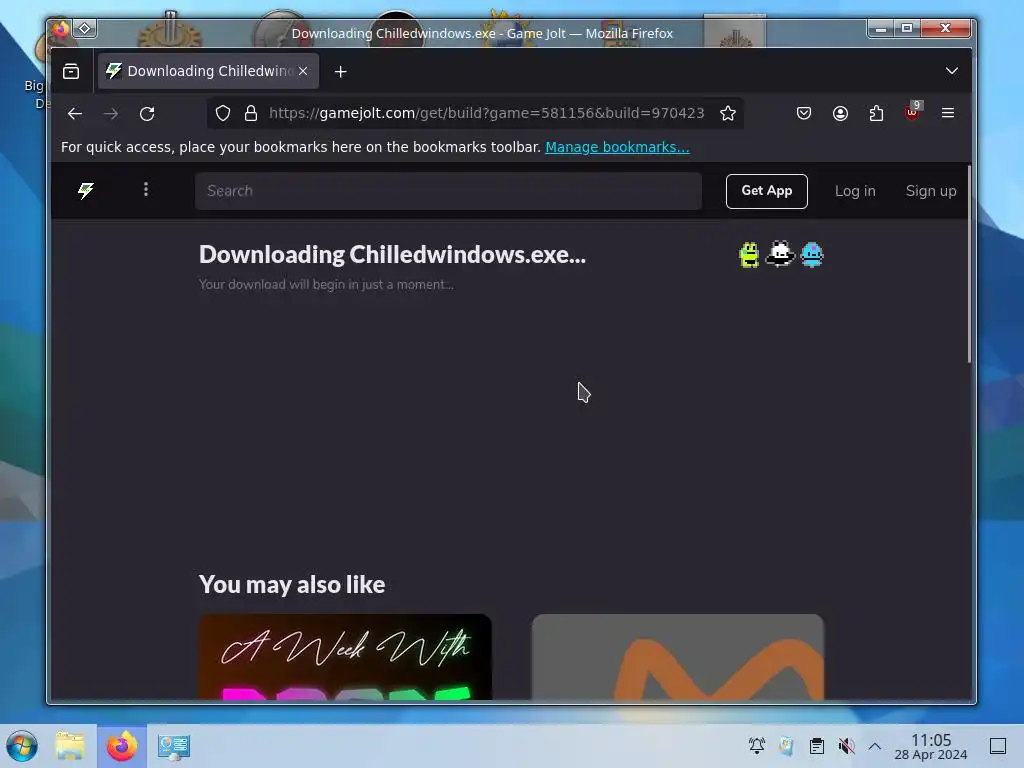Open Game Jolt three-dot more menu

146,189
